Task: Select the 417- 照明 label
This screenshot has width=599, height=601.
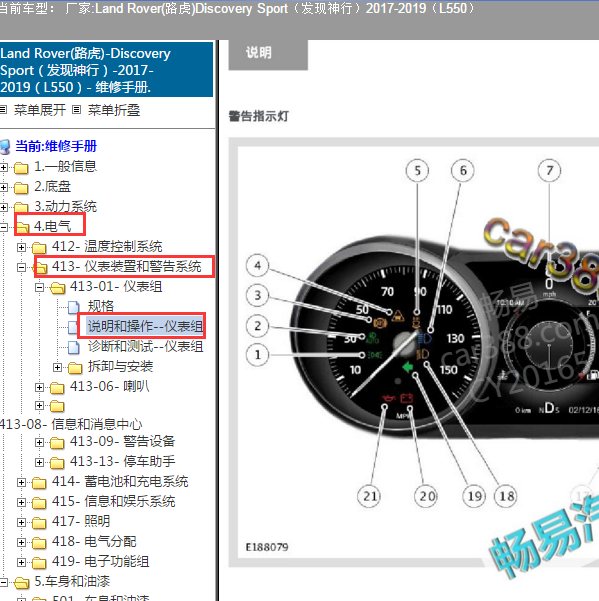Action: (x=81, y=521)
